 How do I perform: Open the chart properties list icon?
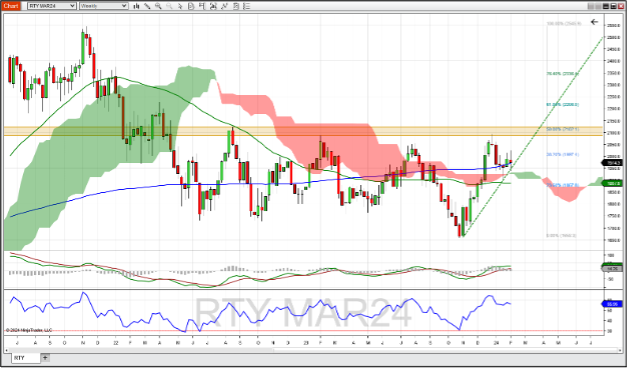point(246,6)
